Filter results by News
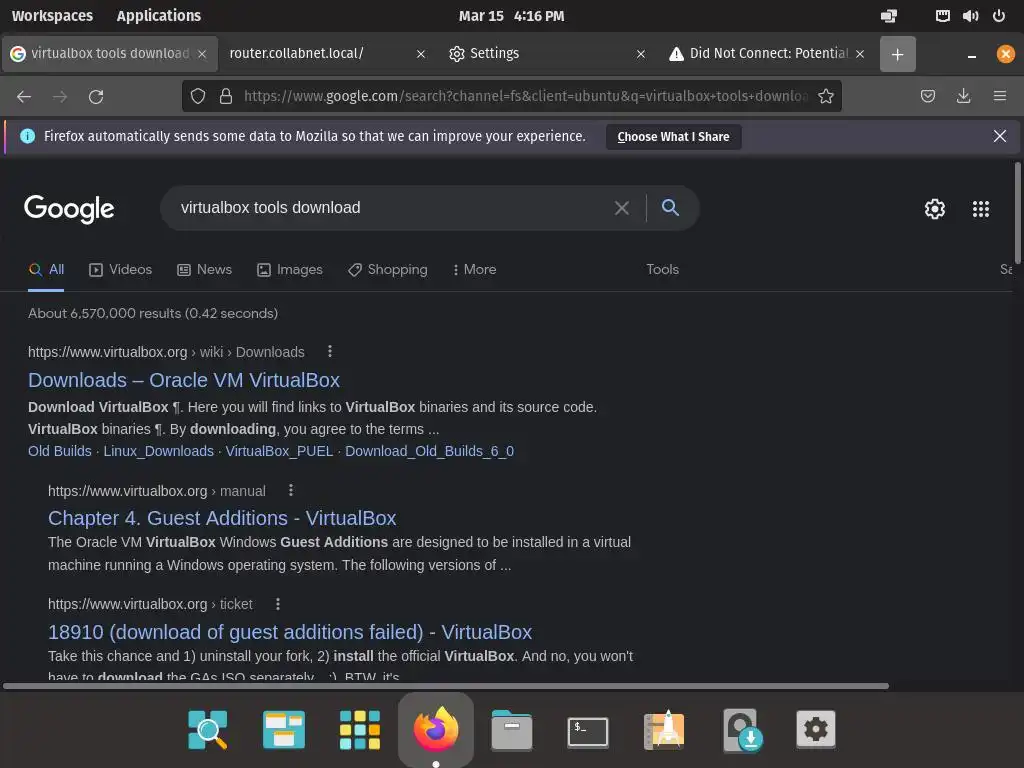 point(204,270)
